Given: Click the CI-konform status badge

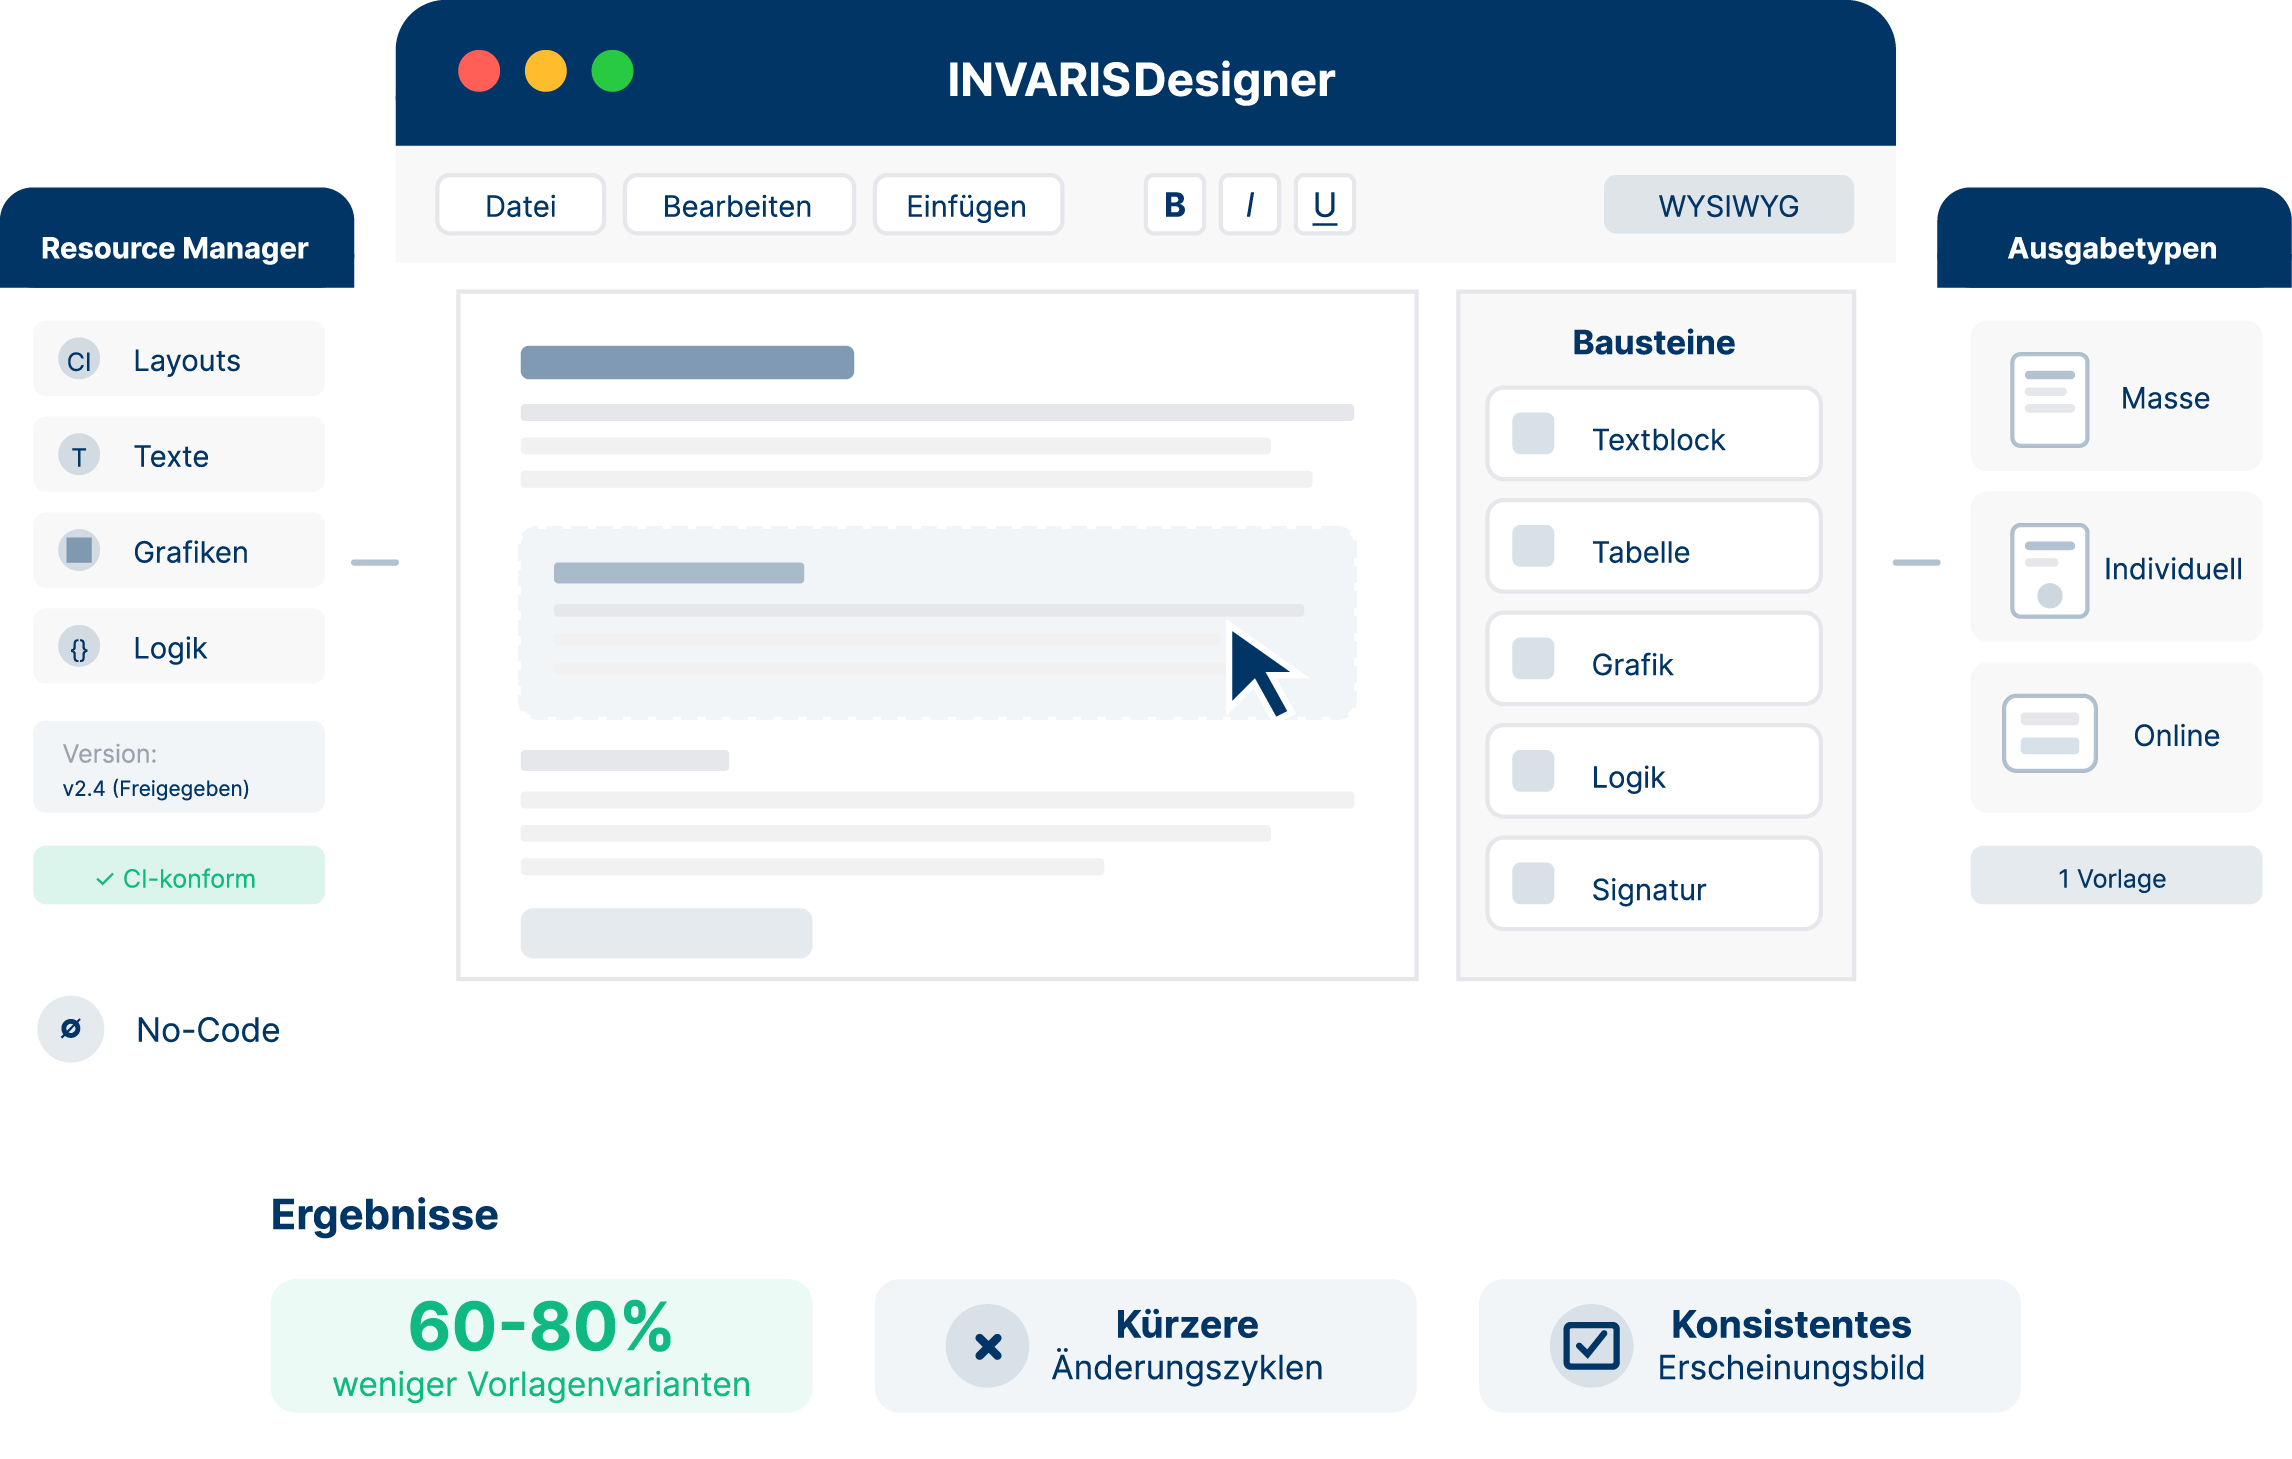Looking at the screenshot, I should pyautogui.click(x=178, y=877).
